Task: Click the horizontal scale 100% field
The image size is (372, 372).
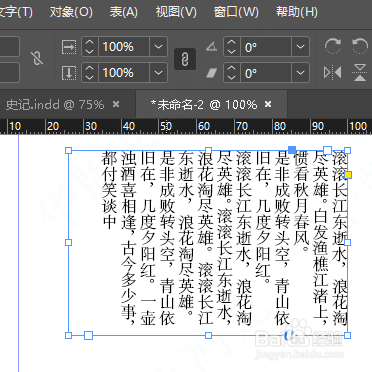Action: [x=124, y=47]
